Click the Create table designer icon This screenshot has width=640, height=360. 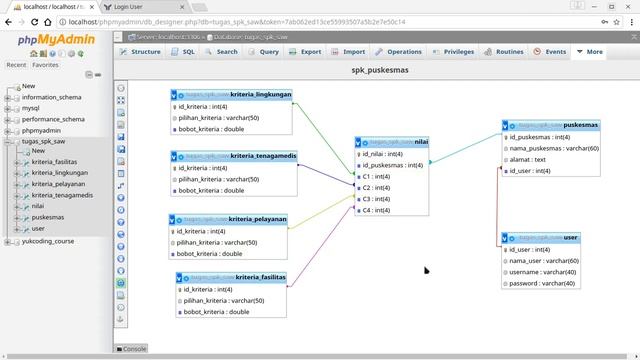121,174
